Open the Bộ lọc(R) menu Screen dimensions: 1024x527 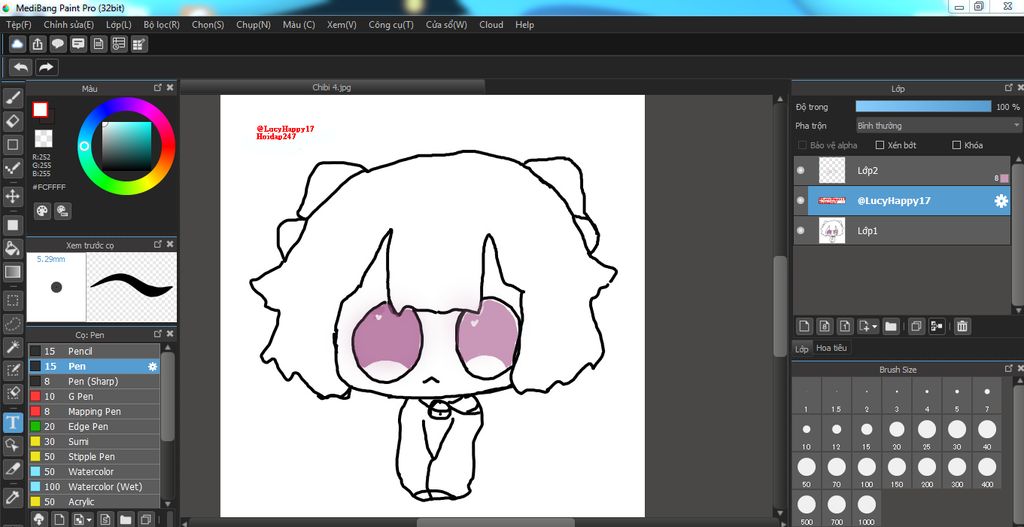(x=161, y=25)
